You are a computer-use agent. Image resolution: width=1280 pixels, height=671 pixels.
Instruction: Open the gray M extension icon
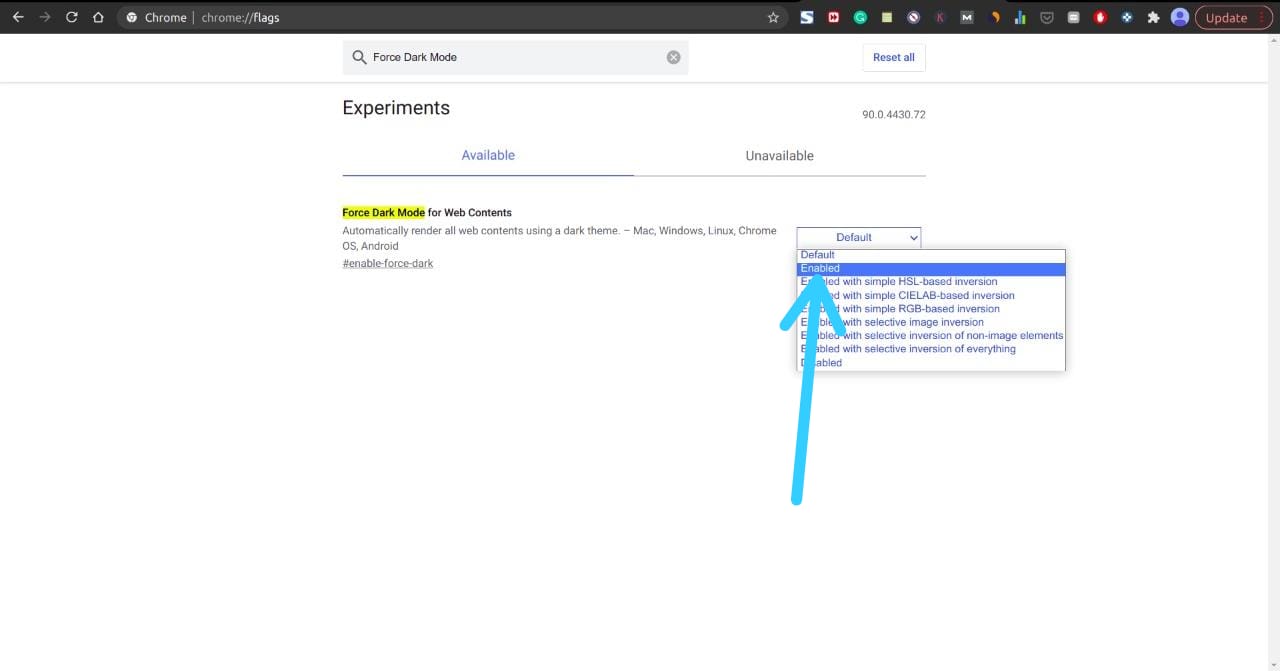(967, 17)
